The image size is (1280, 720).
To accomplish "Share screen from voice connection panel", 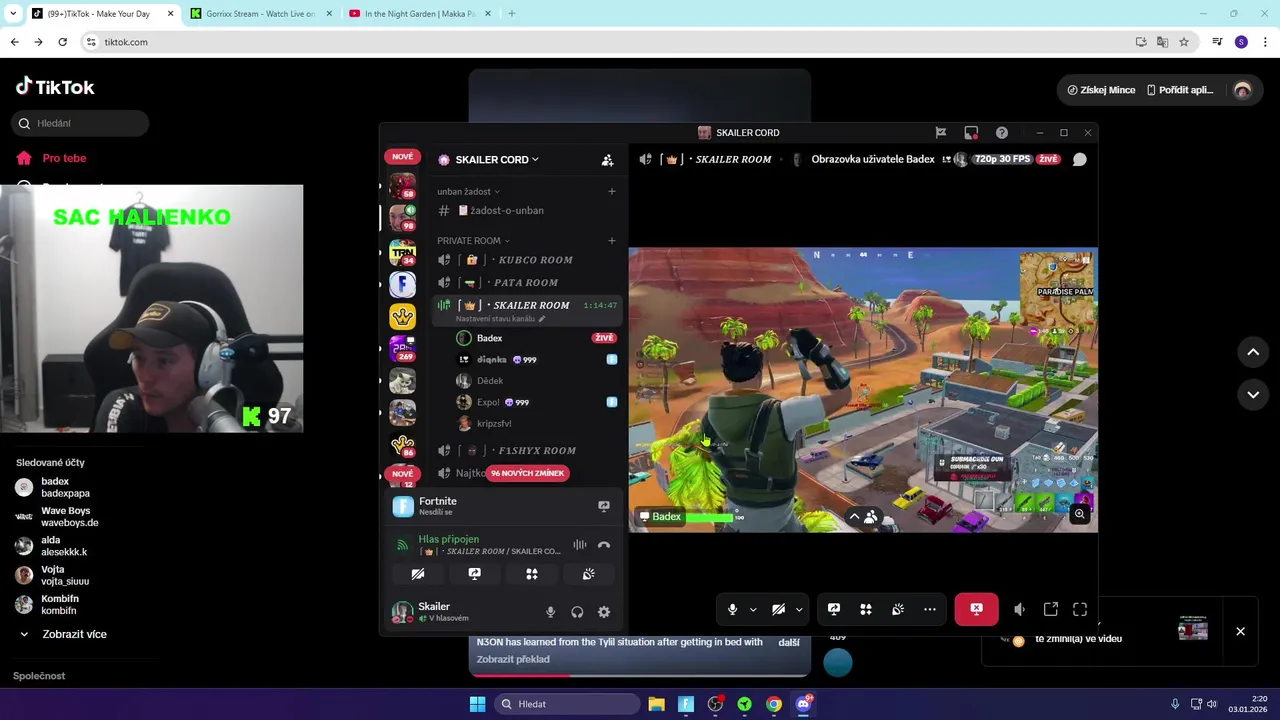I will [475, 574].
